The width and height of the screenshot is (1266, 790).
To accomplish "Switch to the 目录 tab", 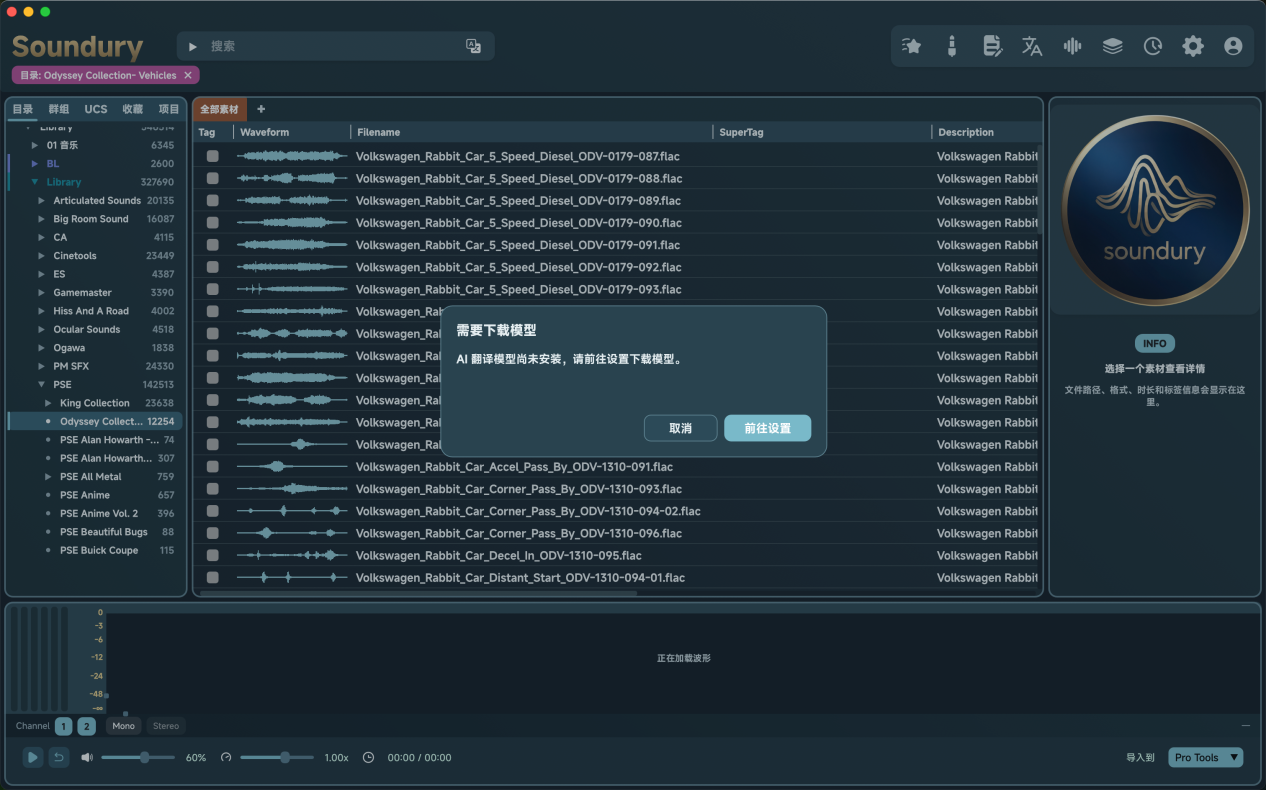I will click(x=22, y=109).
